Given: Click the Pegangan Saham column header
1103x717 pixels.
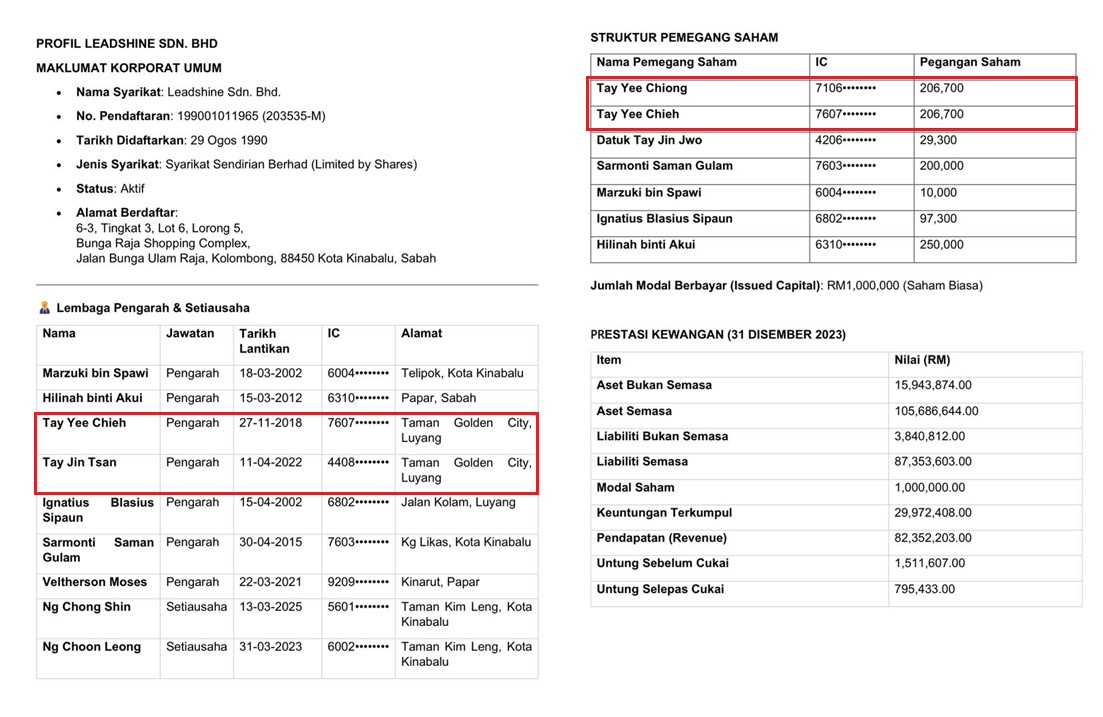Looking at the screenshot, I should (x=969, y=62).
